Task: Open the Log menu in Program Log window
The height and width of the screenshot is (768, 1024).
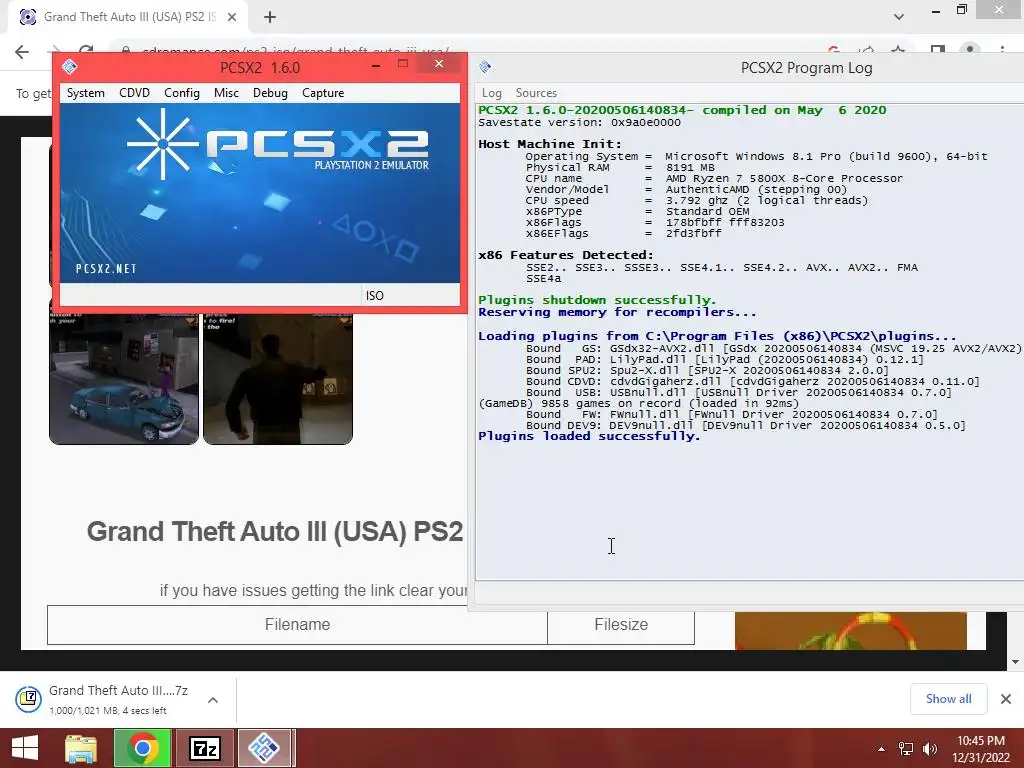Action: [491, 93]
